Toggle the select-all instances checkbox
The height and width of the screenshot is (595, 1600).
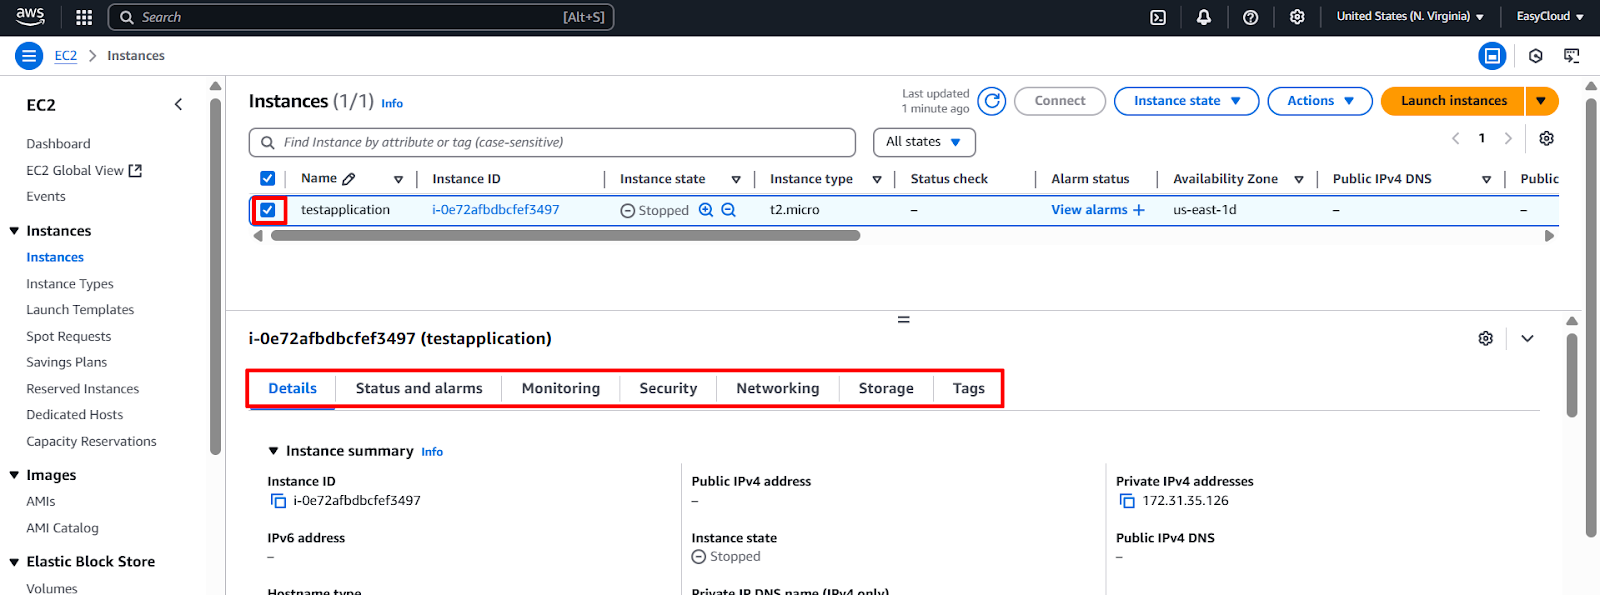[x=267, y=179]
